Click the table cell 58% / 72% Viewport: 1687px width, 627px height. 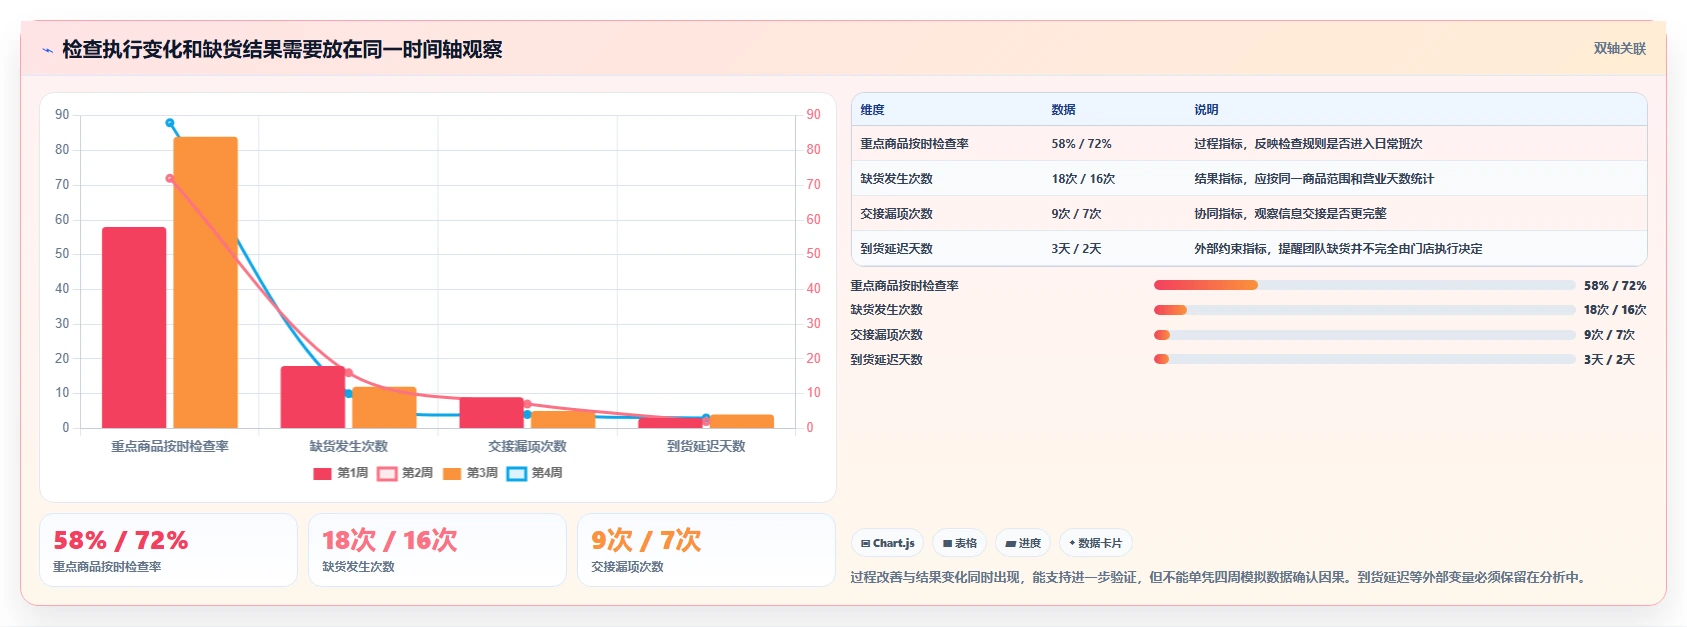[1081, 144]
